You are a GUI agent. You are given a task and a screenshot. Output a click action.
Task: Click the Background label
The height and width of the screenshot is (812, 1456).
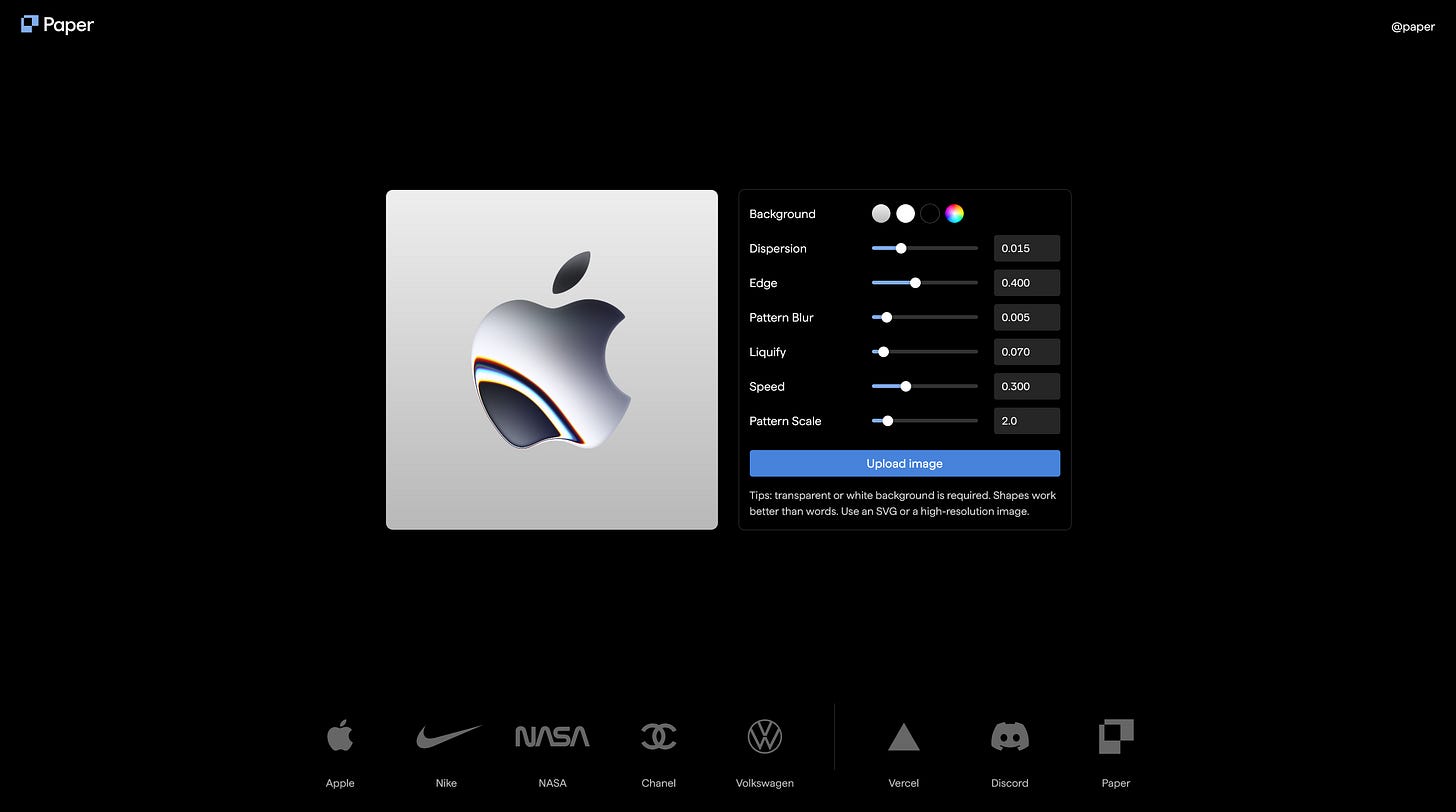pos(782,214)
